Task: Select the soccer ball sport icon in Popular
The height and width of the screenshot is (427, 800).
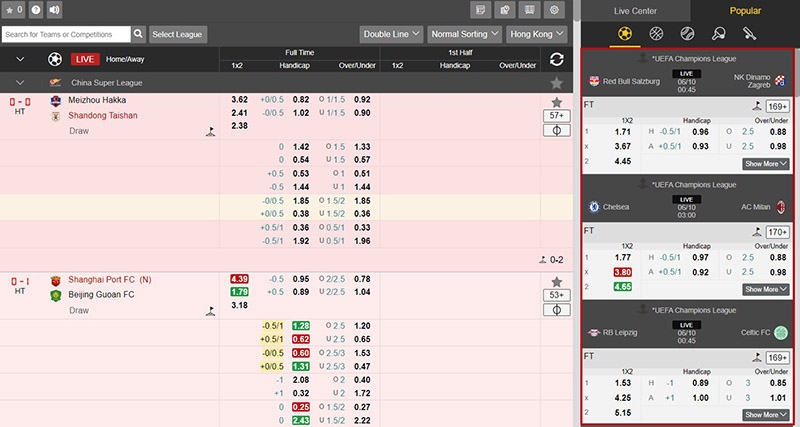Action: pos(625,33)
